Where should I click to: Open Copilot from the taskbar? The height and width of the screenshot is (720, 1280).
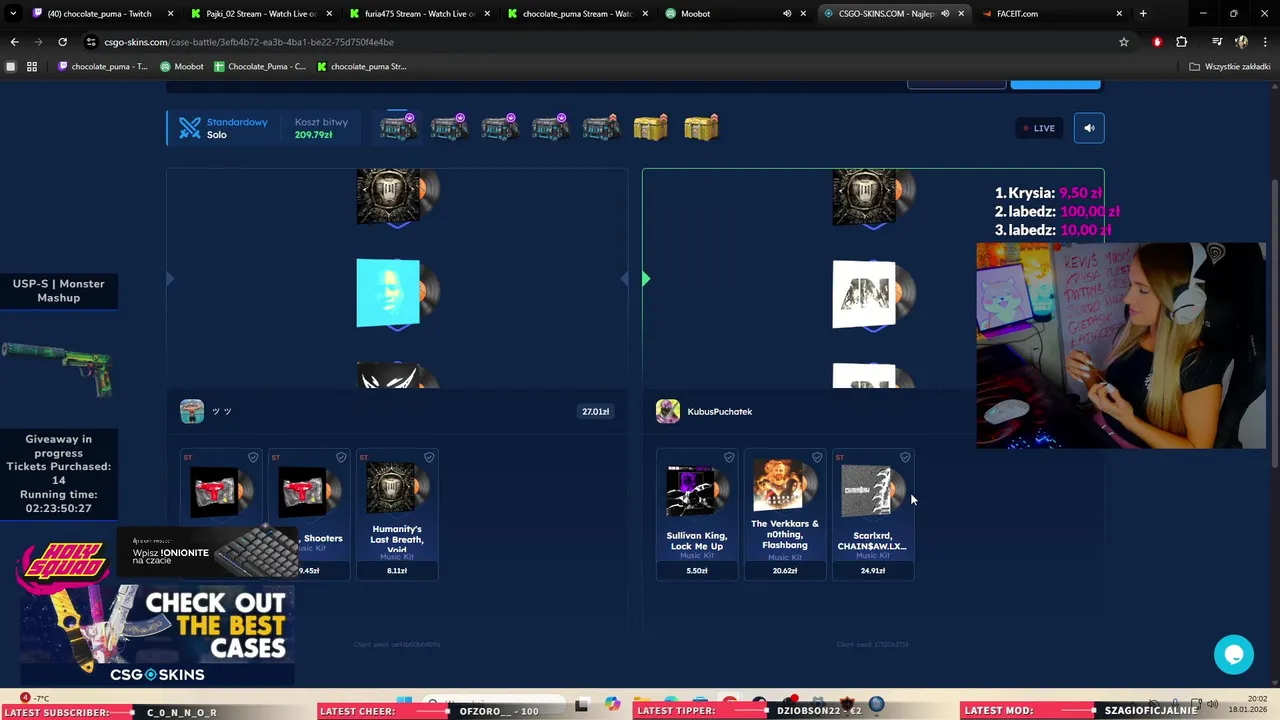[x=612, y=704]
